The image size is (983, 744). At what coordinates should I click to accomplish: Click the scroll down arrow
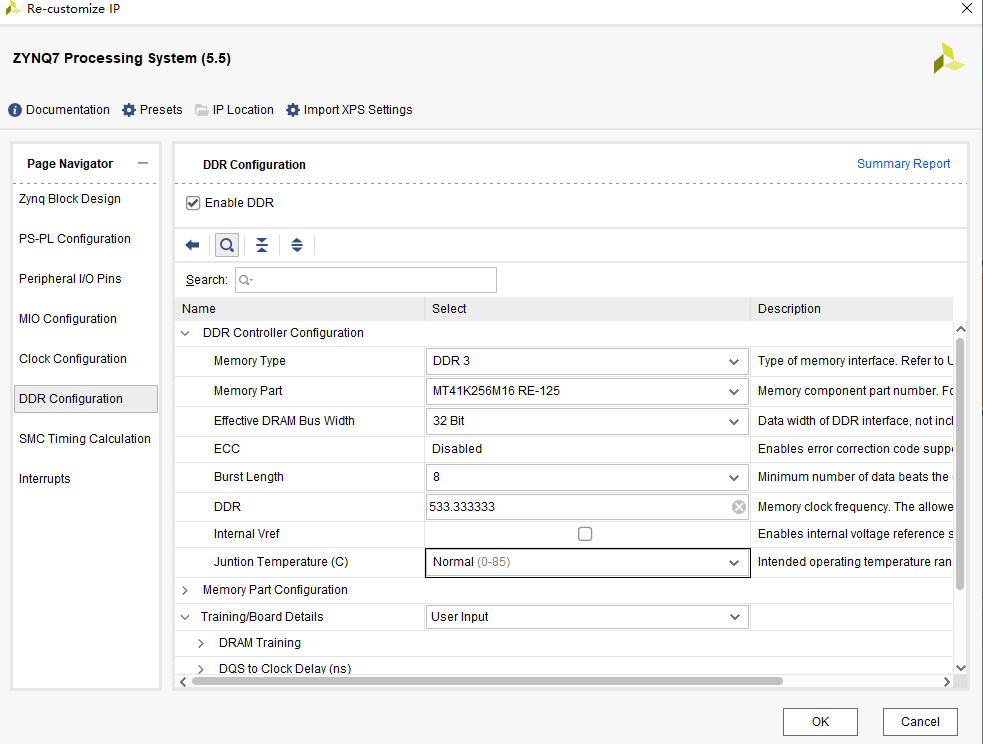pyautogui.click(x=960, y=668)
